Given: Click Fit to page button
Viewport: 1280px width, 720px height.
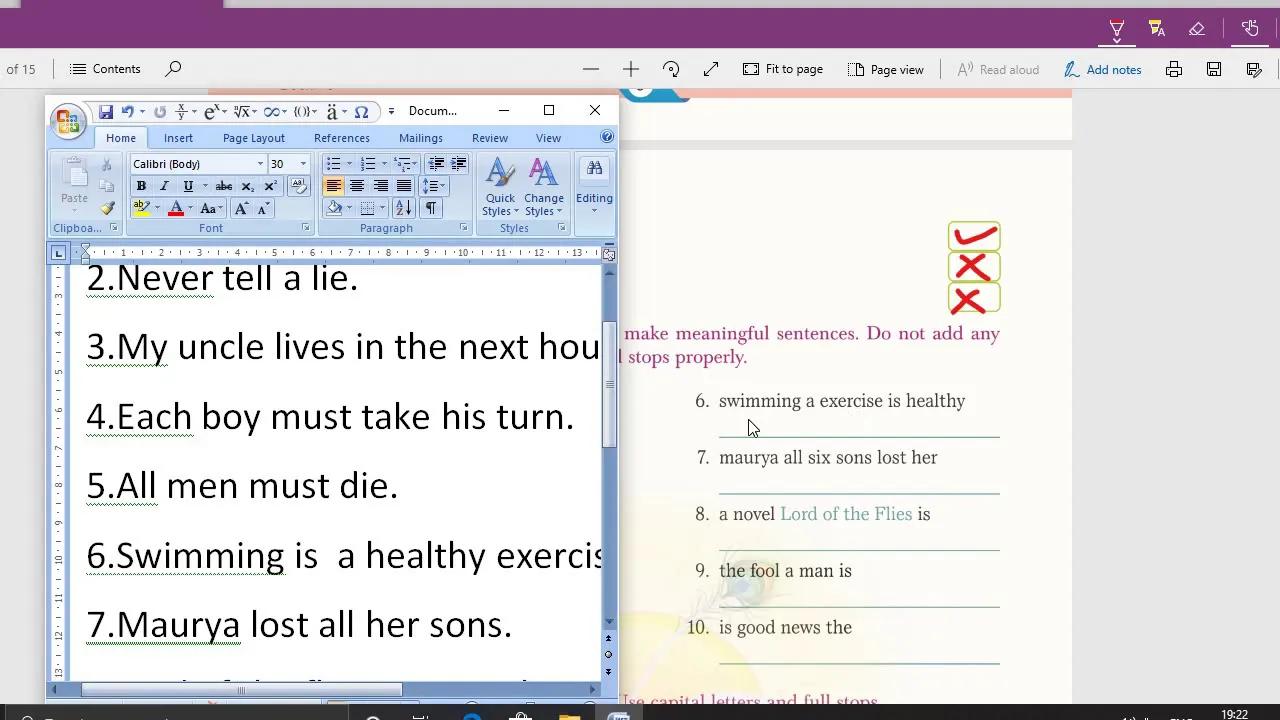Looking at the screenshot, I should point(783,69).
